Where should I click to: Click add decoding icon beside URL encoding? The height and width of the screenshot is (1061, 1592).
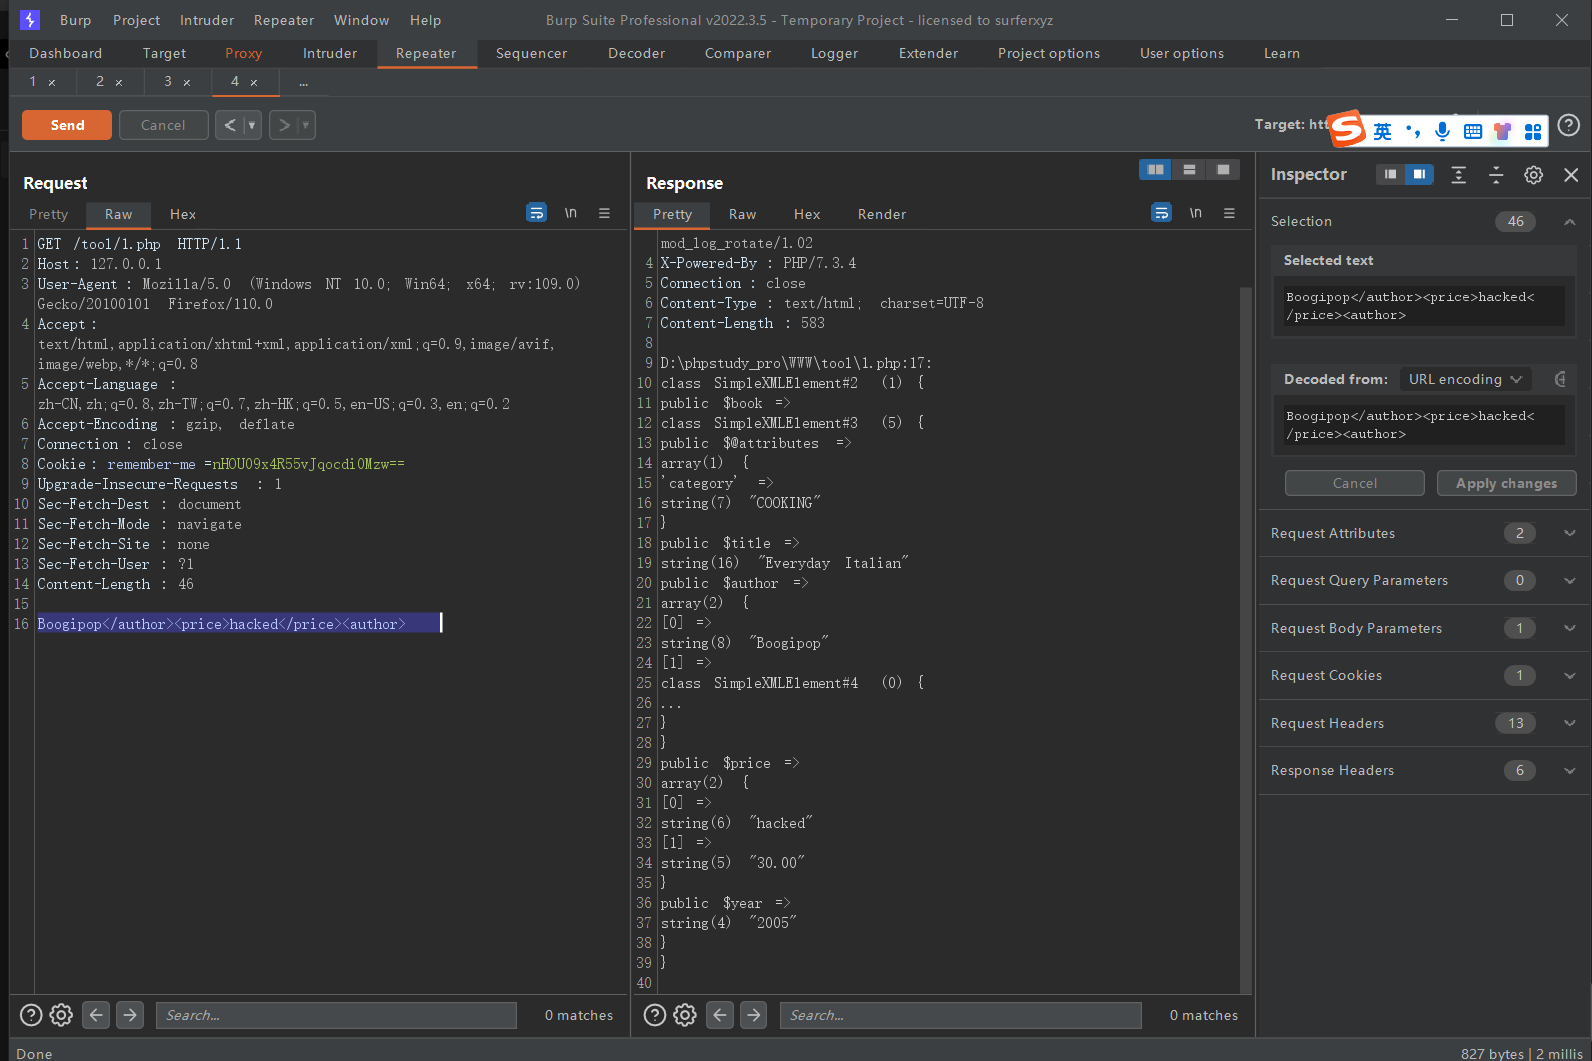[x=1560, y=379]
